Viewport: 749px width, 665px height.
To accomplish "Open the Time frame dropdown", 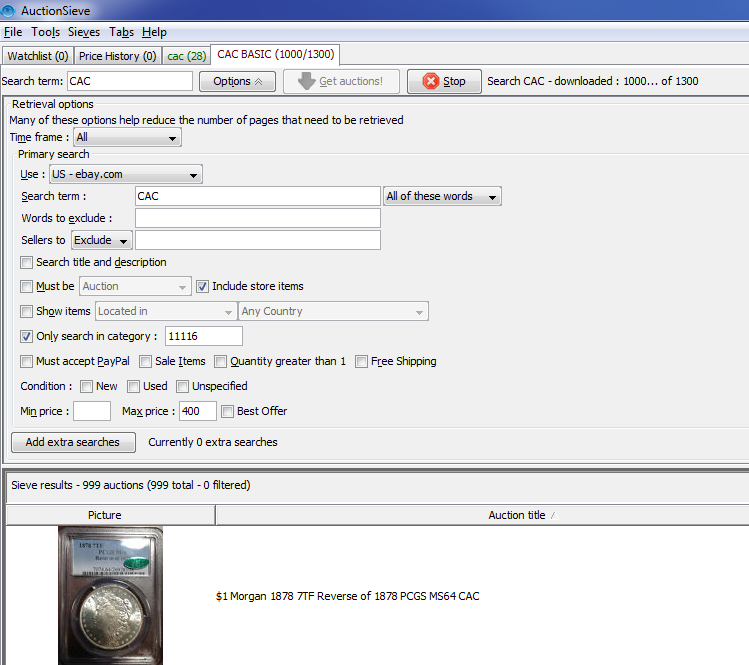I will pyautogui.click(x=127, y=138).
